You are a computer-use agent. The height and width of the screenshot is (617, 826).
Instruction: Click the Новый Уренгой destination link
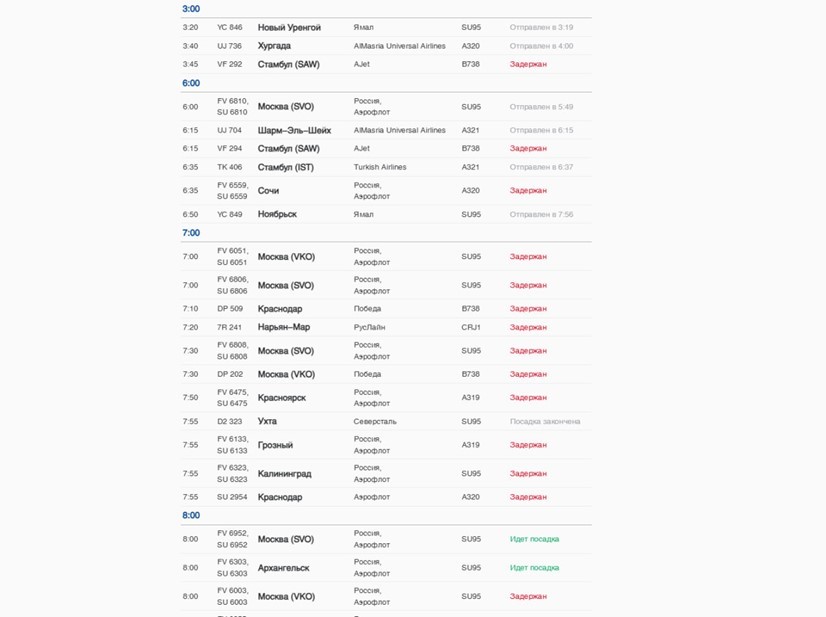coord(289,27)
